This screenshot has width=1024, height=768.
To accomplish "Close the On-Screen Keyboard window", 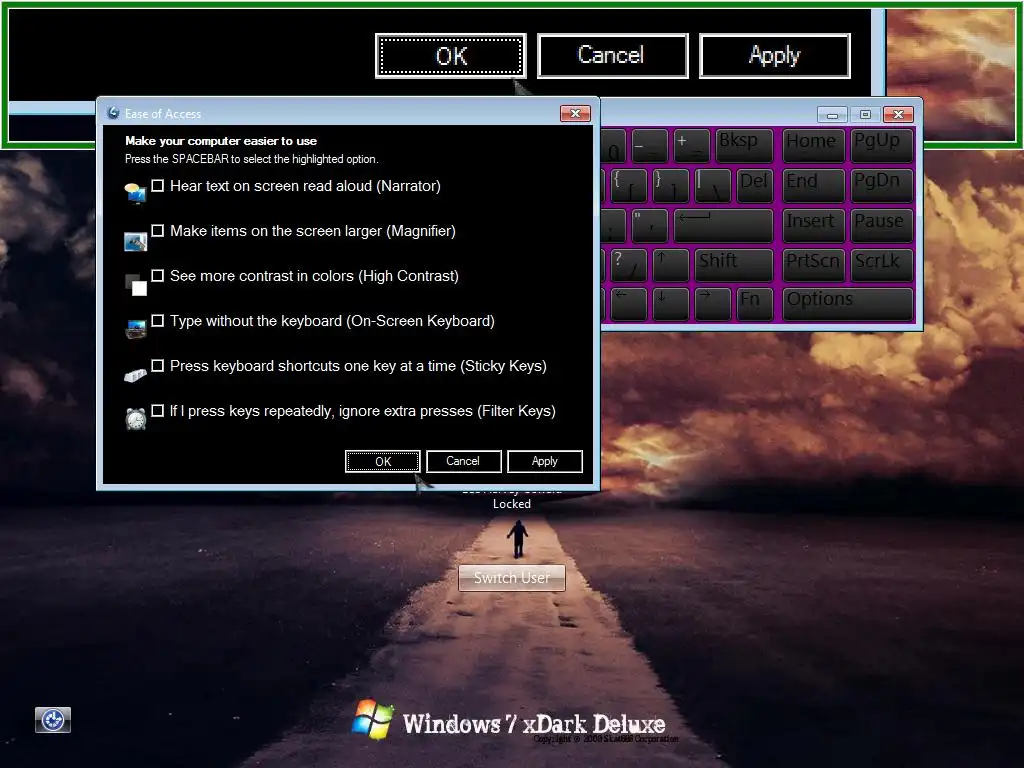I will pyautogui.click(x=898, y=115).
